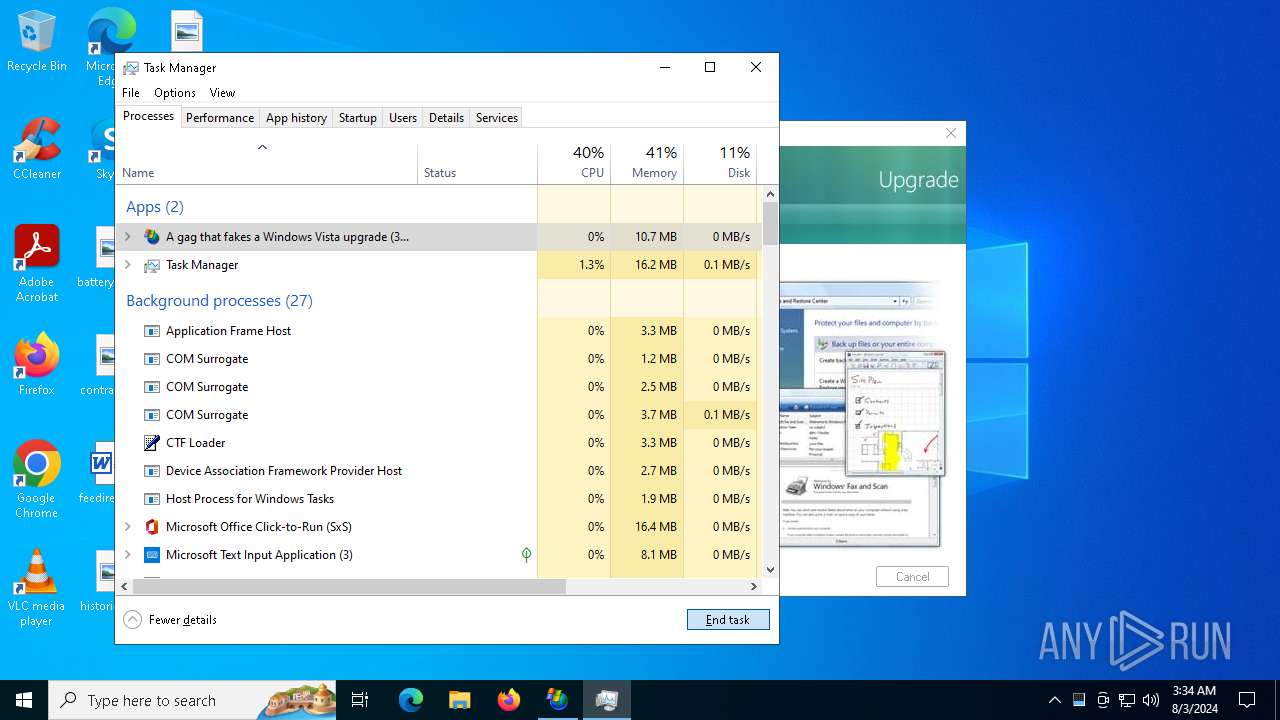Screen dimensions: 1280x720
Task: Switch to the Performance tab
Action: pos(220,118)
